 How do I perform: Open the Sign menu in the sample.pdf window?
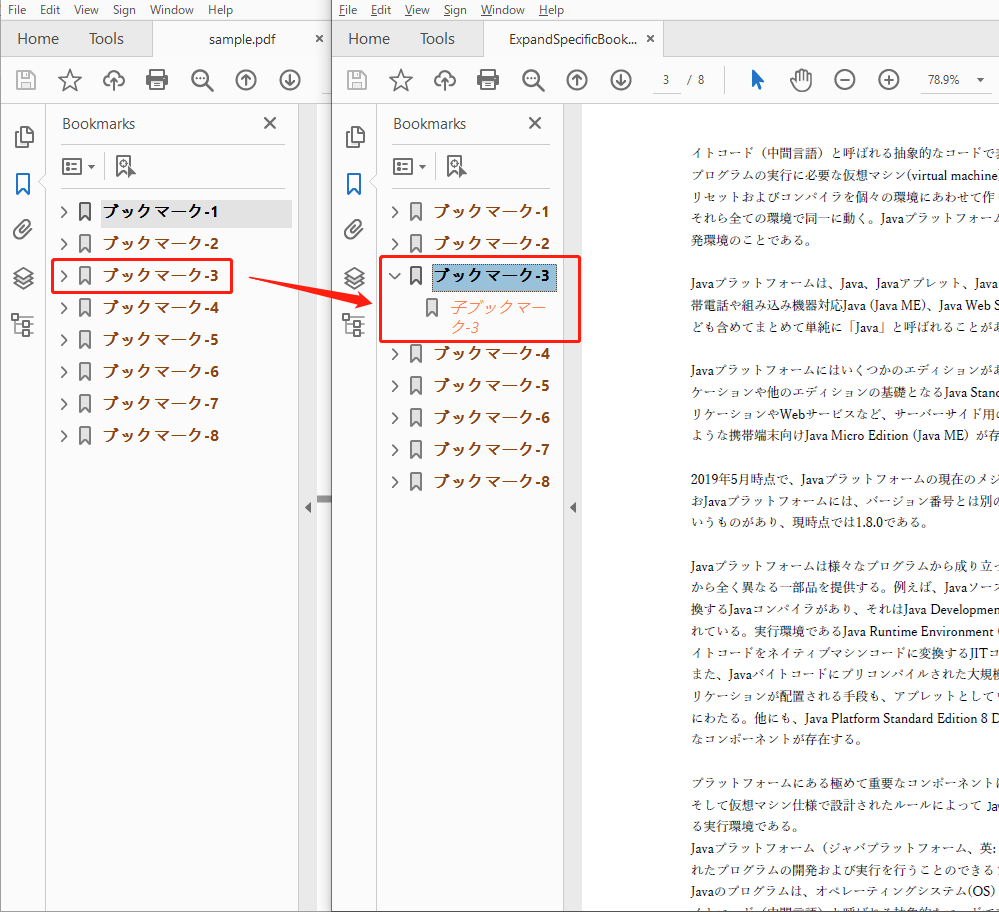[124, 10]
